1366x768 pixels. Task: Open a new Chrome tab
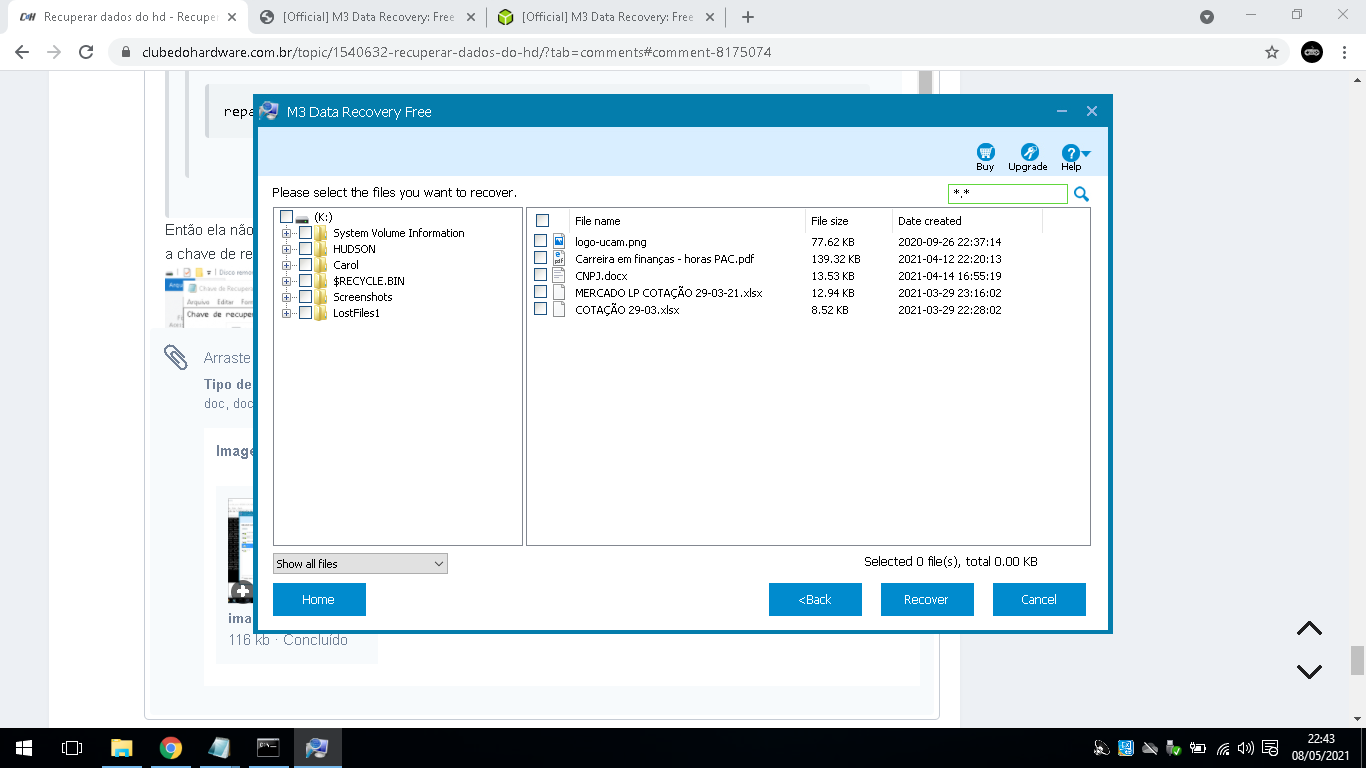(x=748, y=17)
